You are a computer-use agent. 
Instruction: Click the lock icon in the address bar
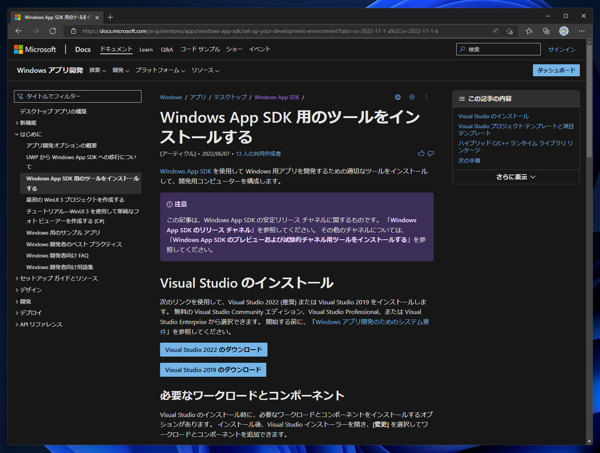pyautogui.click(x=73, y=31)
